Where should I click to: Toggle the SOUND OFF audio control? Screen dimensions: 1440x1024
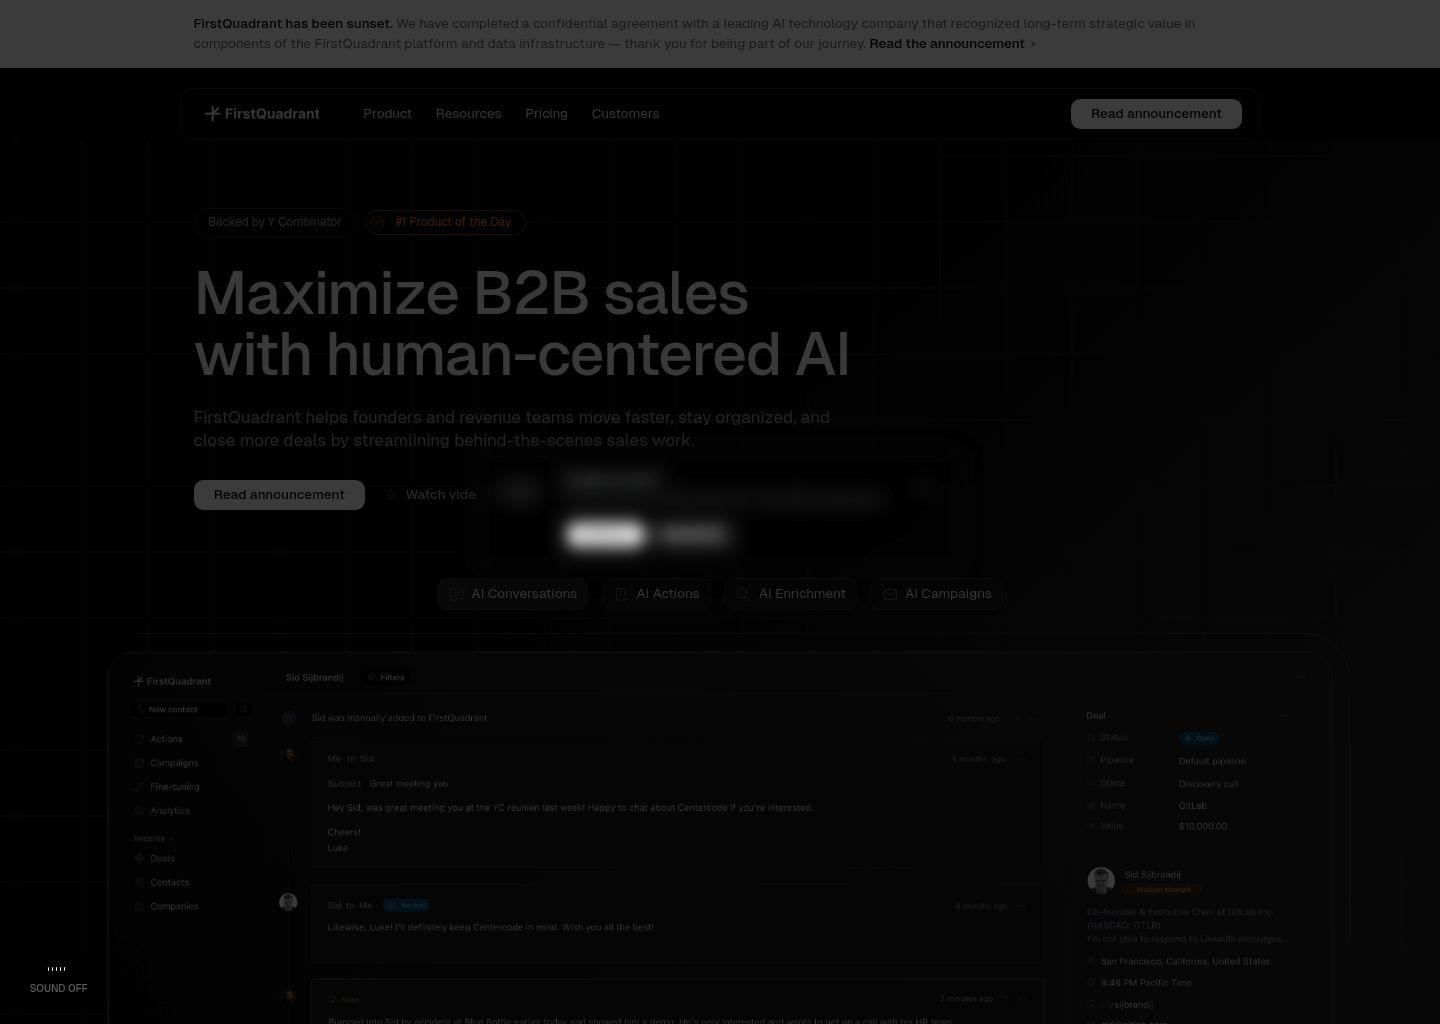pyautogui.click(x=58, y=979)
